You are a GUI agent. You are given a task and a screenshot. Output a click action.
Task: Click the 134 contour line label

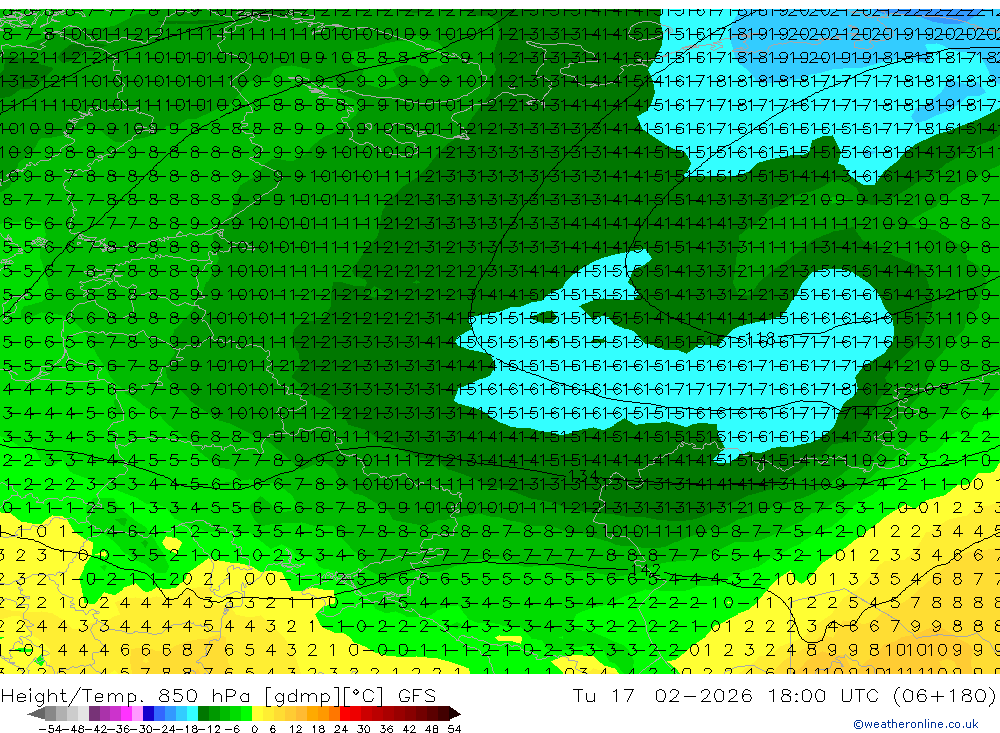pyautogui.click(x=582, y=475)
